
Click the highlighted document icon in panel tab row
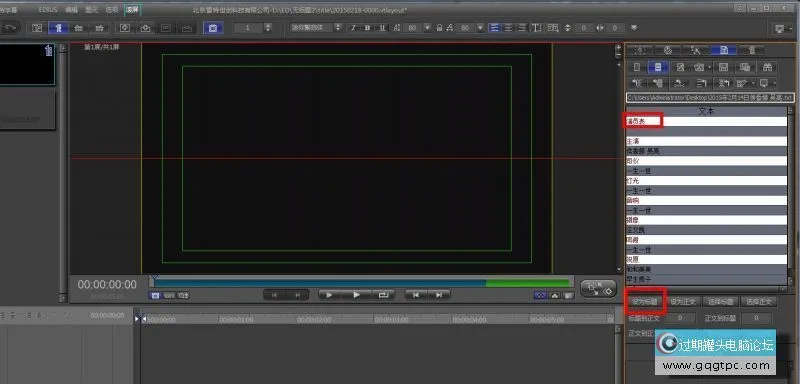pyautogui.click(x=724, y=50)
